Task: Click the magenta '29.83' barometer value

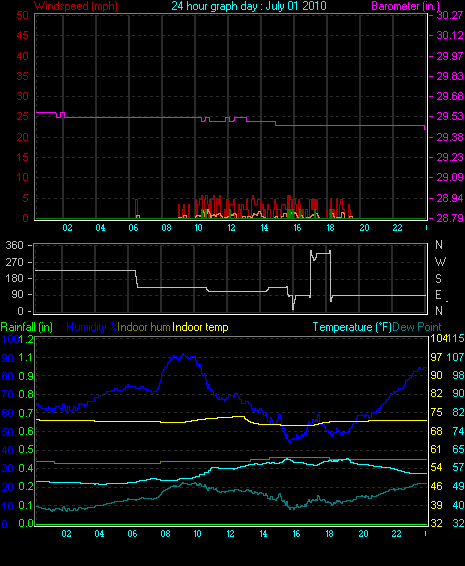Action: (x=449, y=76)
